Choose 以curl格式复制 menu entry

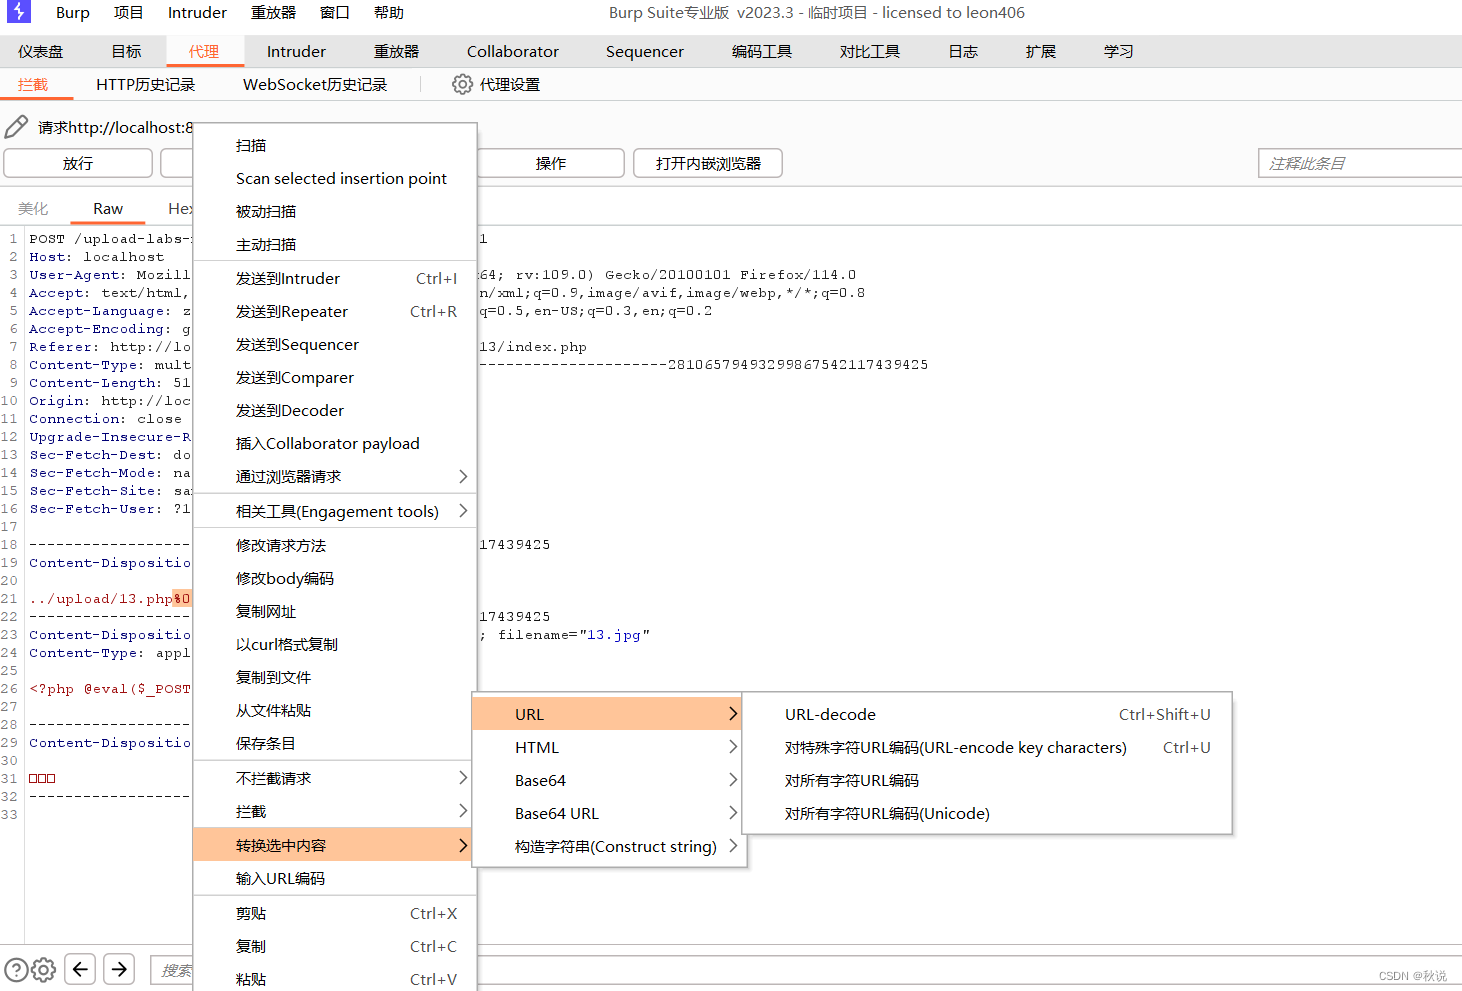334,644
